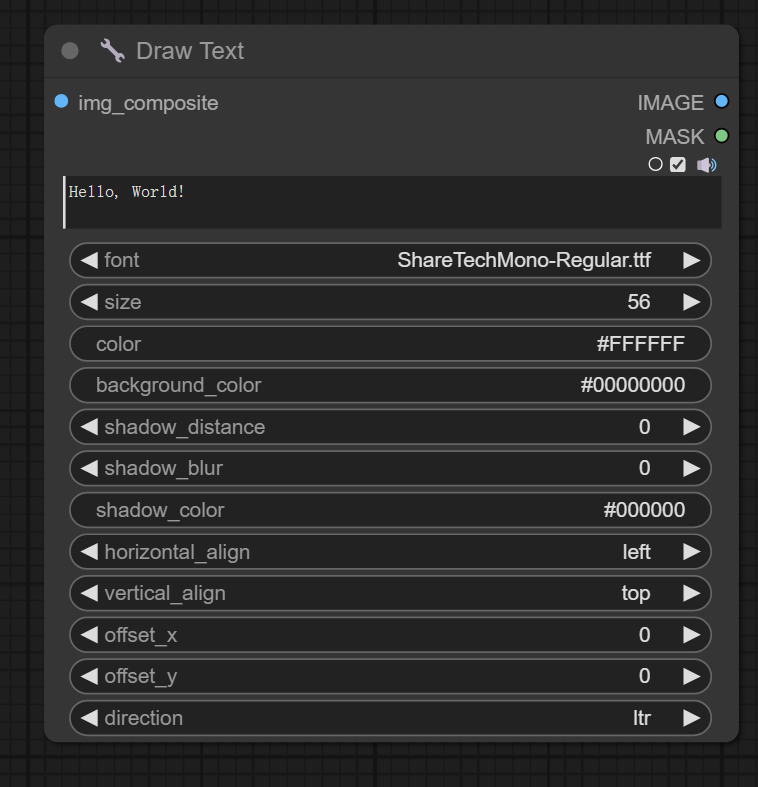Select the empty radio circle above text box

655,165
